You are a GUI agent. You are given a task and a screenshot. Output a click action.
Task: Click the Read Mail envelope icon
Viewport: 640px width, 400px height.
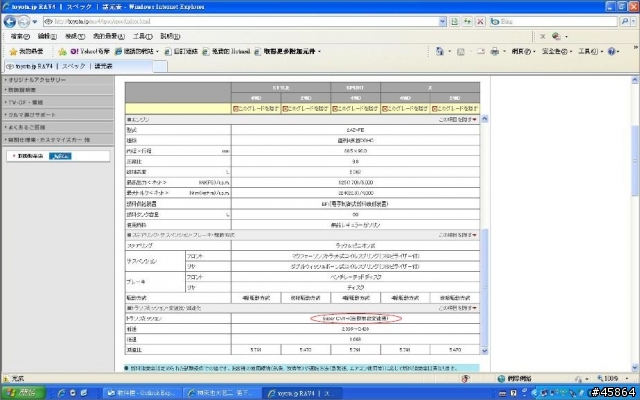point(481,51)
